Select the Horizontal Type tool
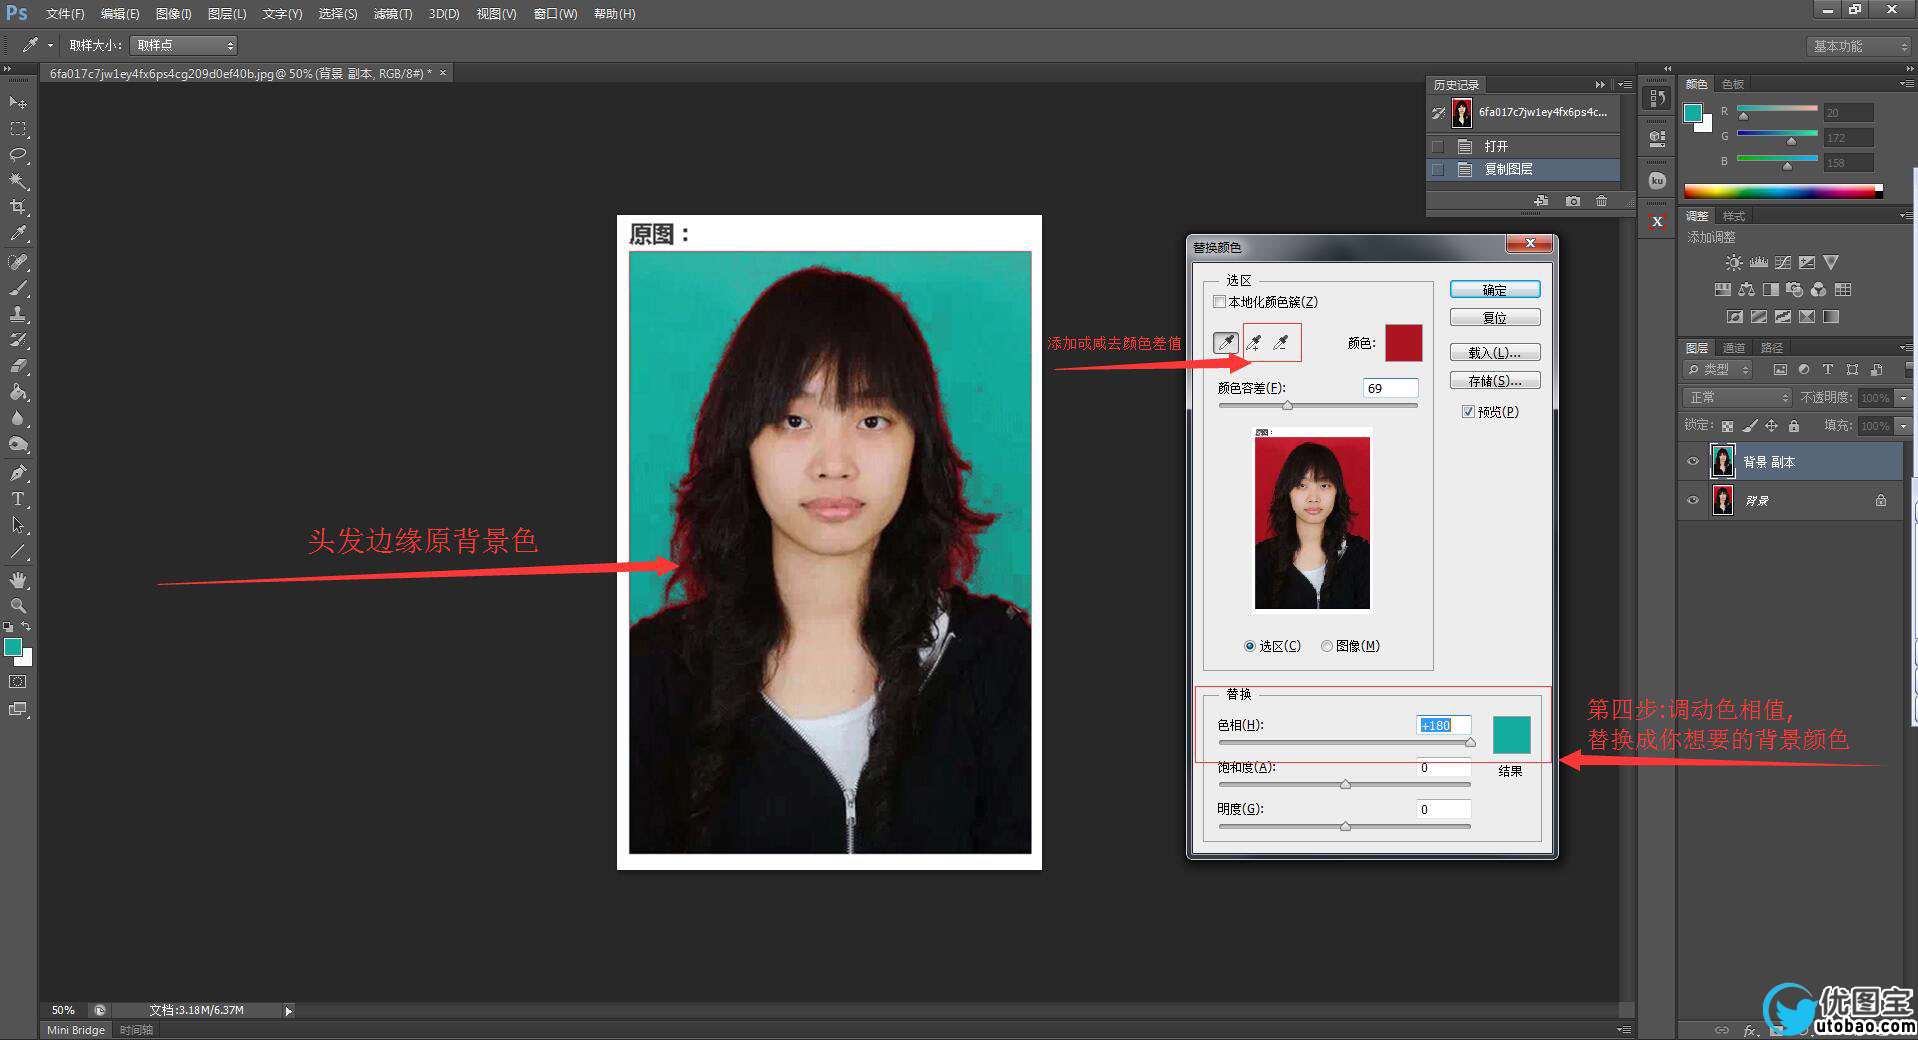Viewport: 1918px width, 1040px height. 18,499
